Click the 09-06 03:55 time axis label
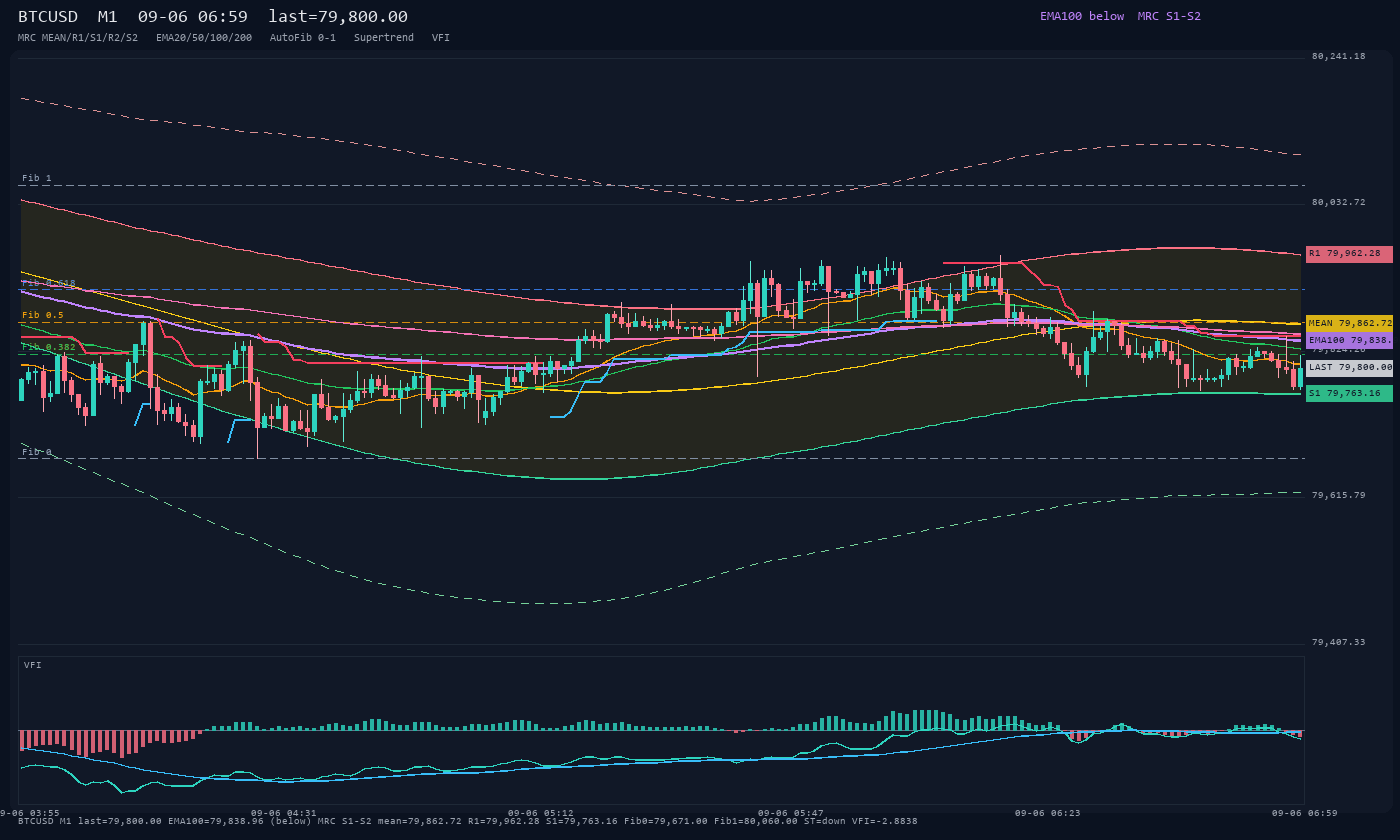The image size is (1400, 840). tap(30, 813)
